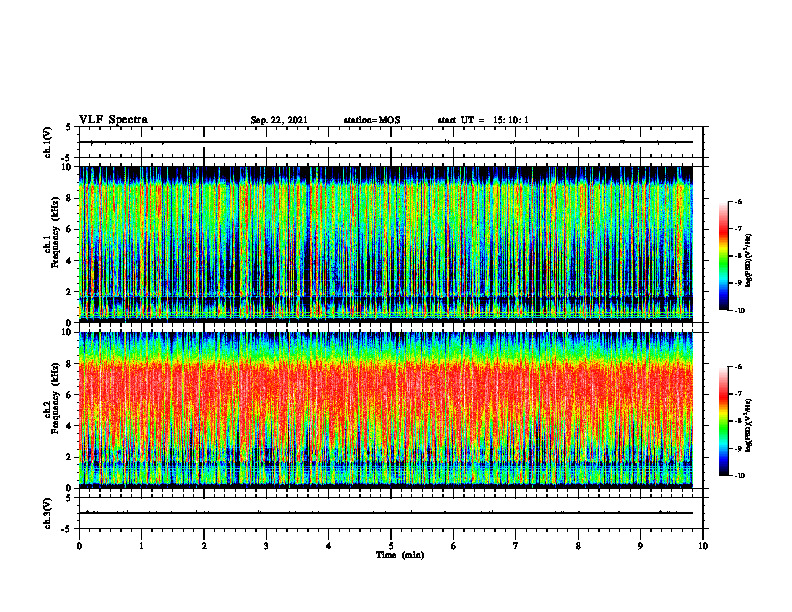Click "-8" on the ch.2 color bar scale
Viewport: 792px width, 612px height.
tap(738, 421)
